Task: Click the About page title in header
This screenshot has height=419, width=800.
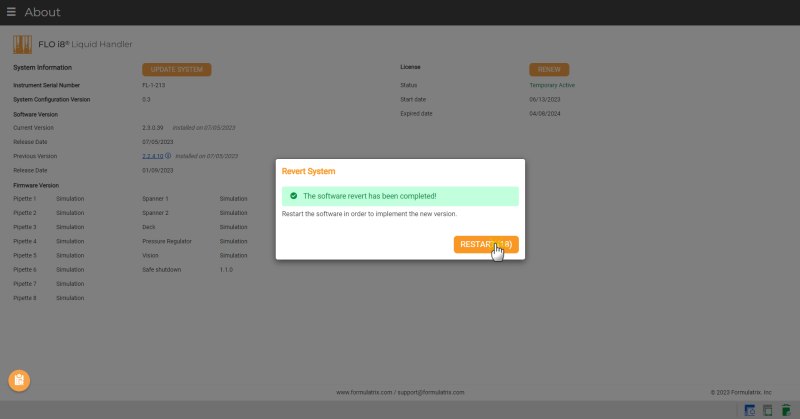Action: tap(42, 12)
